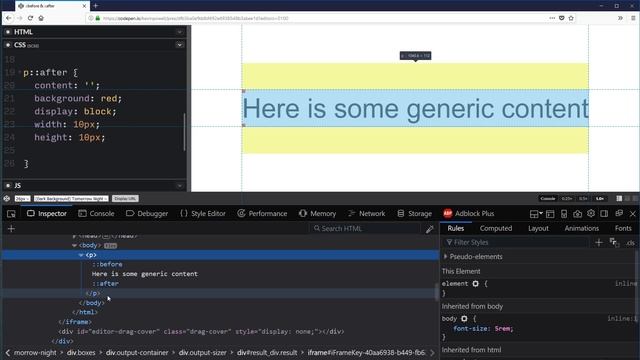The image size is (640, 360).
Task: Open the Computed sidebar tab
Action: click(x=496, y=228)
